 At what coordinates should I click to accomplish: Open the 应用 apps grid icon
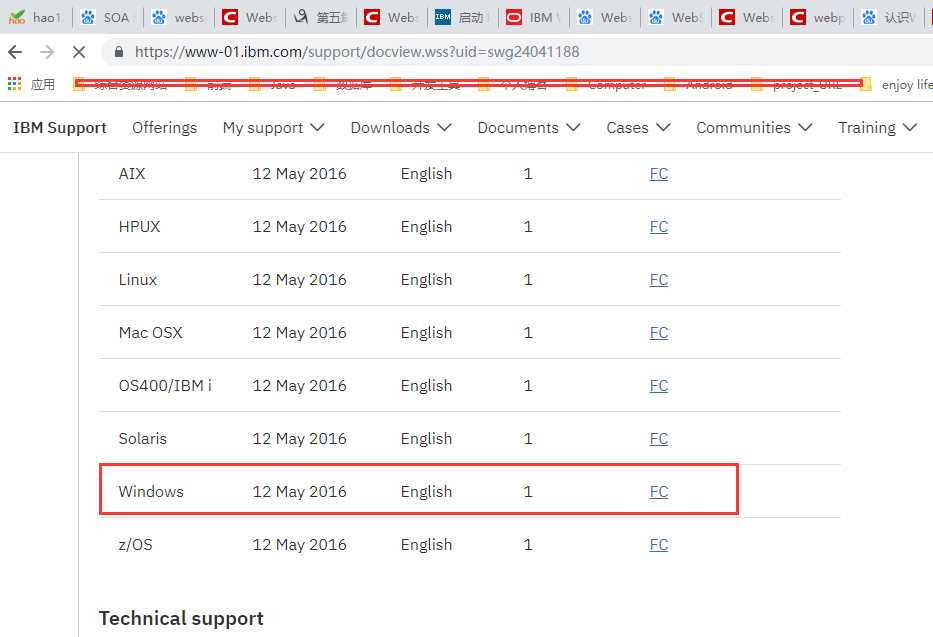[14, 84]
